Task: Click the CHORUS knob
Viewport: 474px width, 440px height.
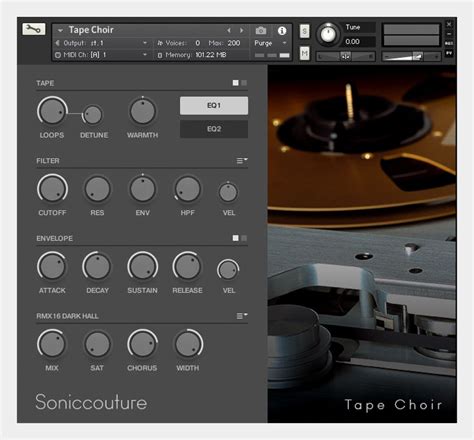Action: 142,344
